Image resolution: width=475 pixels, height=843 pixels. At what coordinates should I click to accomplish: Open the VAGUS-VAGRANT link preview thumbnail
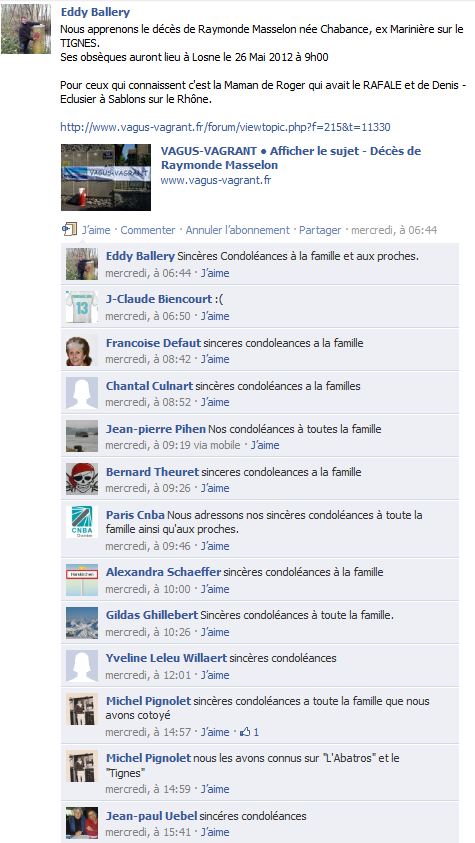106,177
